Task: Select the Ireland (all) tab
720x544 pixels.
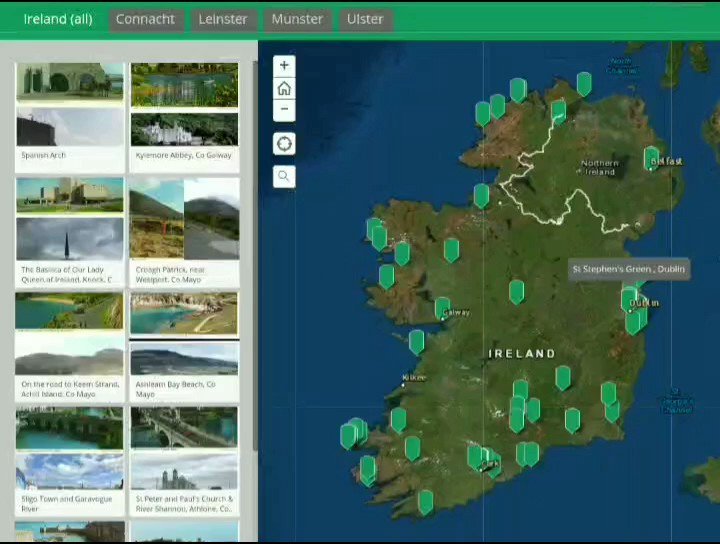Action: pyautogui.click(x=58, y=19)
